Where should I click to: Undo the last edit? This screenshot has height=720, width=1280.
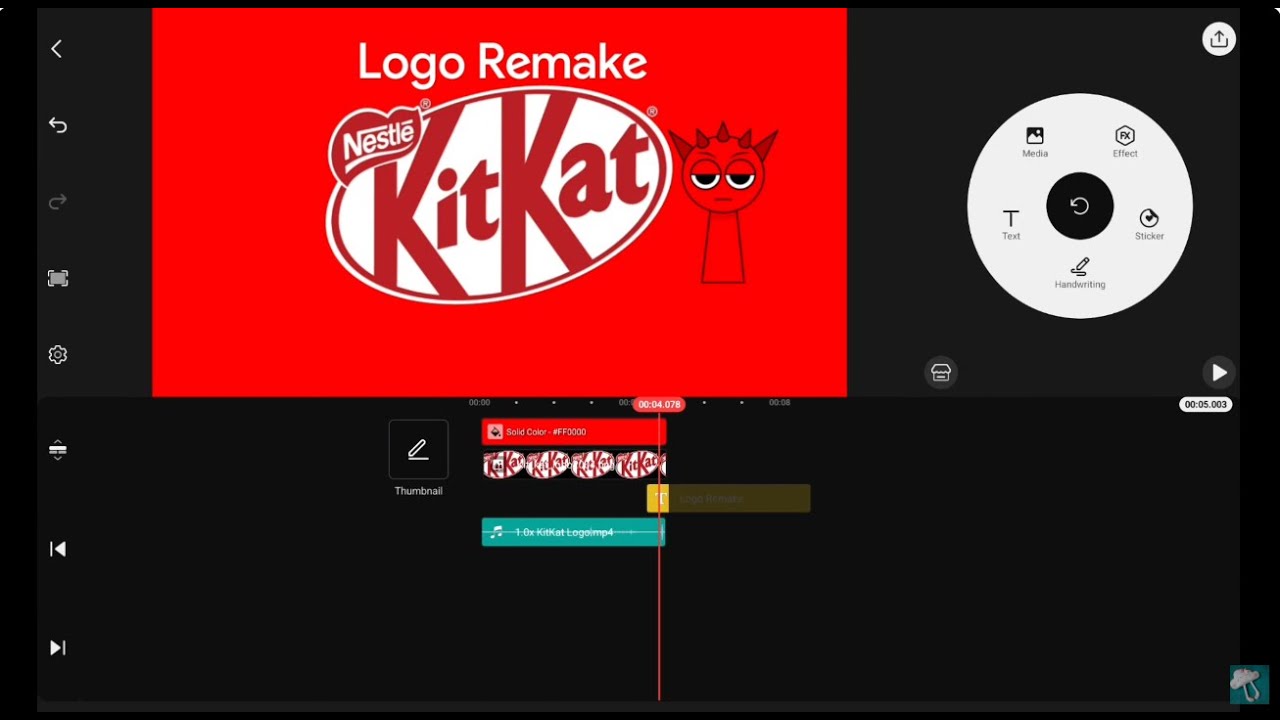point(58,125)
